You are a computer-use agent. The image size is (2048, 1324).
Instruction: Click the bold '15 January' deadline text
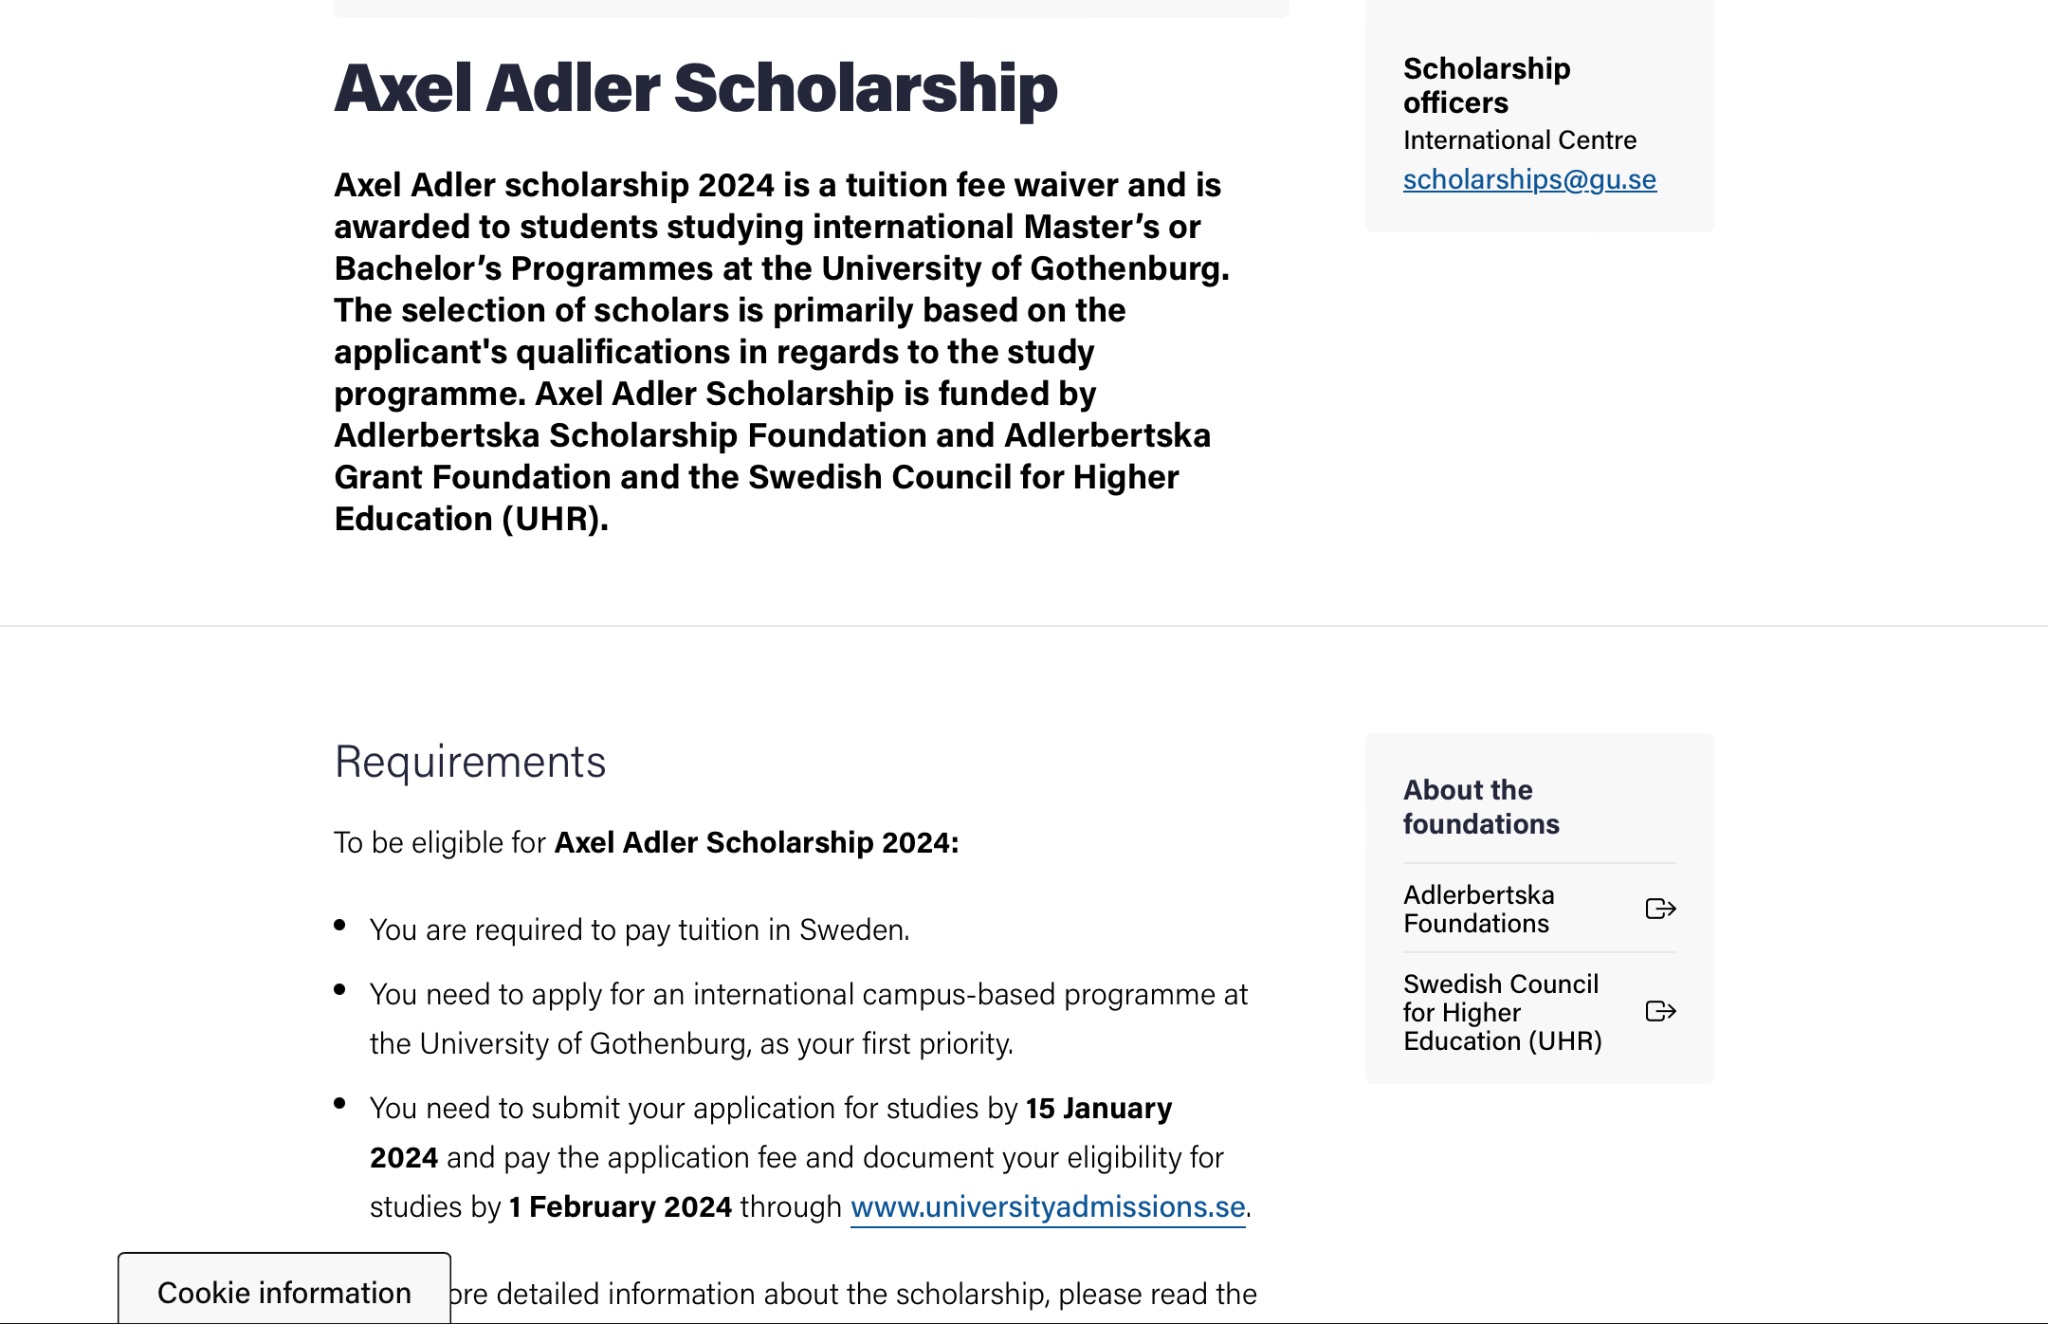pyautogui.click(x=1098, y=1108)
